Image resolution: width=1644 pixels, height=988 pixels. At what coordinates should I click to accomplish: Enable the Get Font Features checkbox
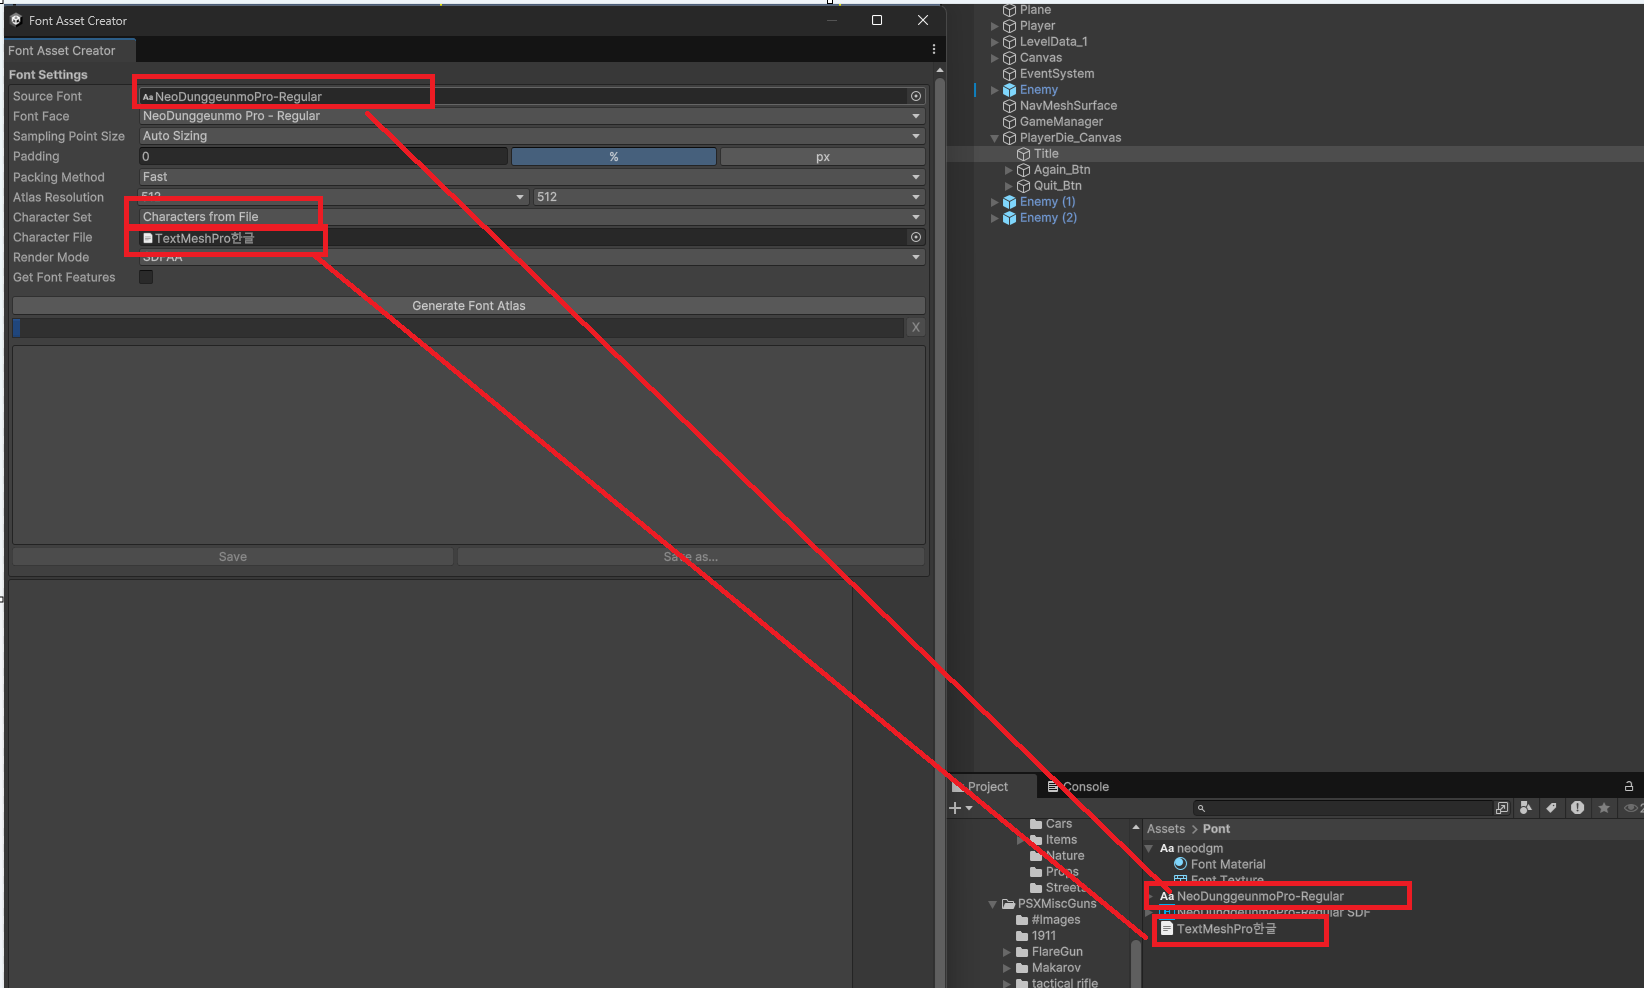pos(146,277)
